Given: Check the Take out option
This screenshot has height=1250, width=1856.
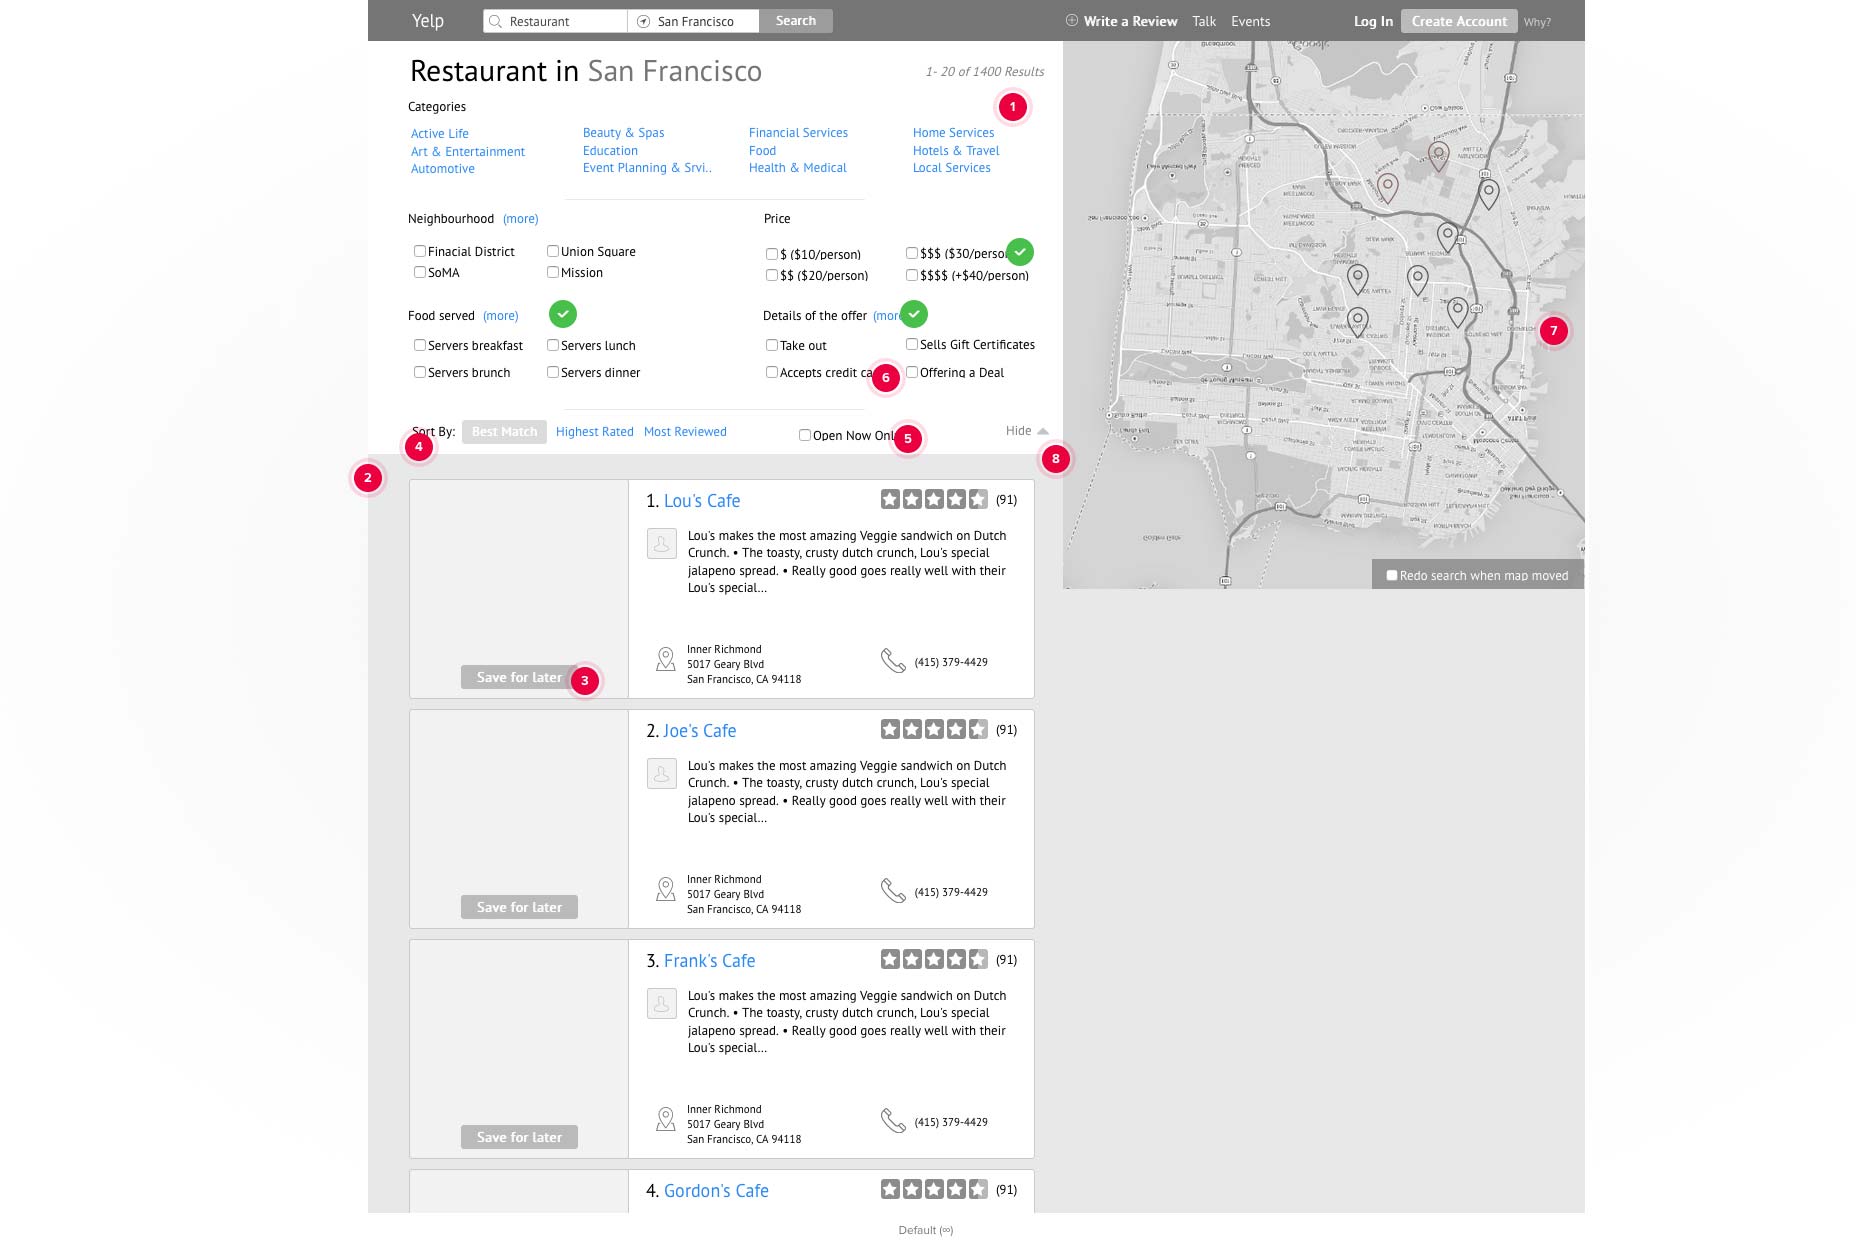Looking at the screenshot, I should [x=771, y=345].
